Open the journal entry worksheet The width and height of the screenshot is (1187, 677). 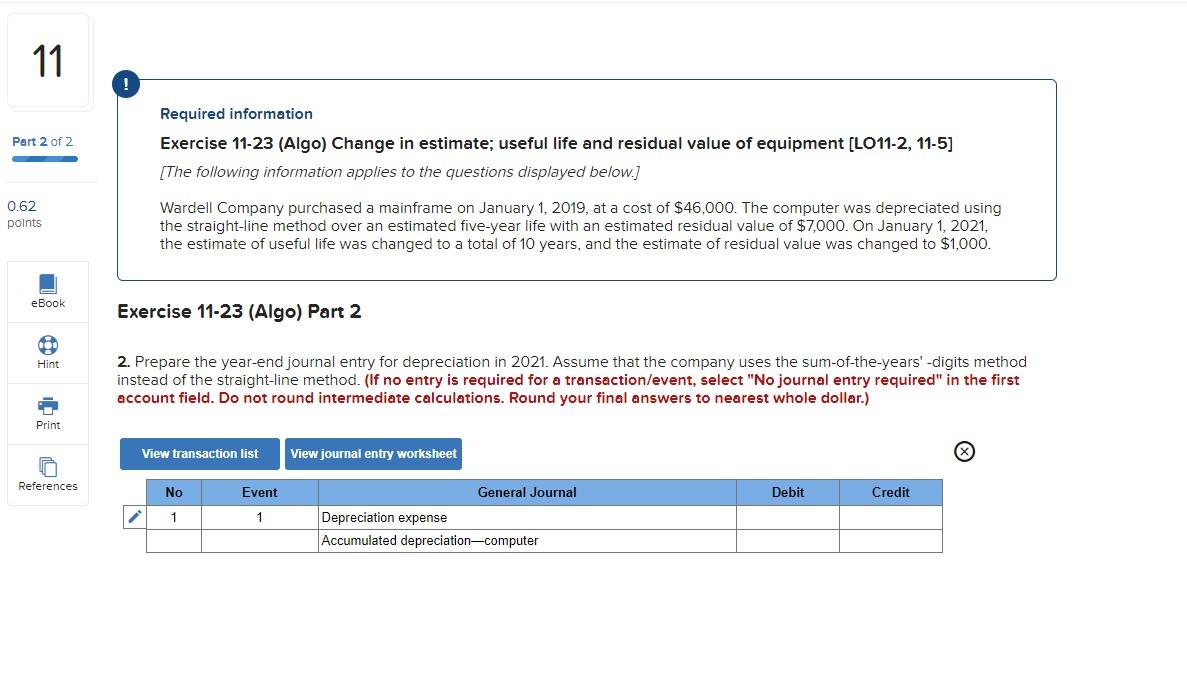point(373,453)
